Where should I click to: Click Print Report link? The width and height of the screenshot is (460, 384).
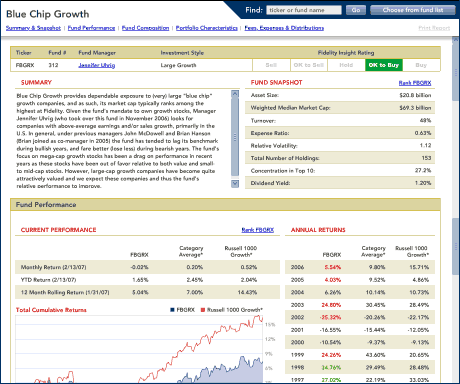point(434,28)
